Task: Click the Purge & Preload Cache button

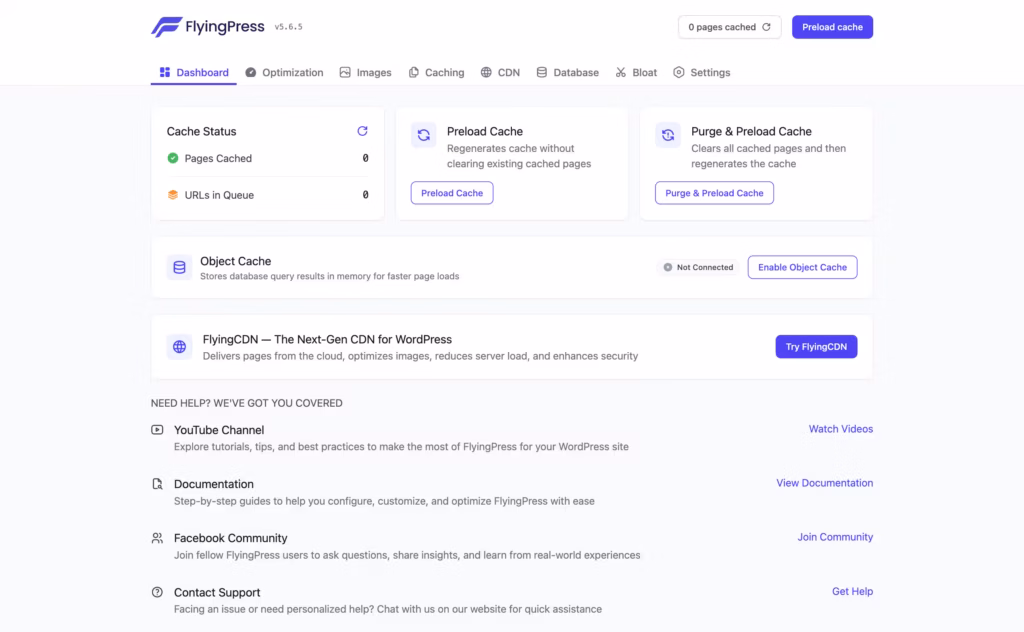Action: 714,193
